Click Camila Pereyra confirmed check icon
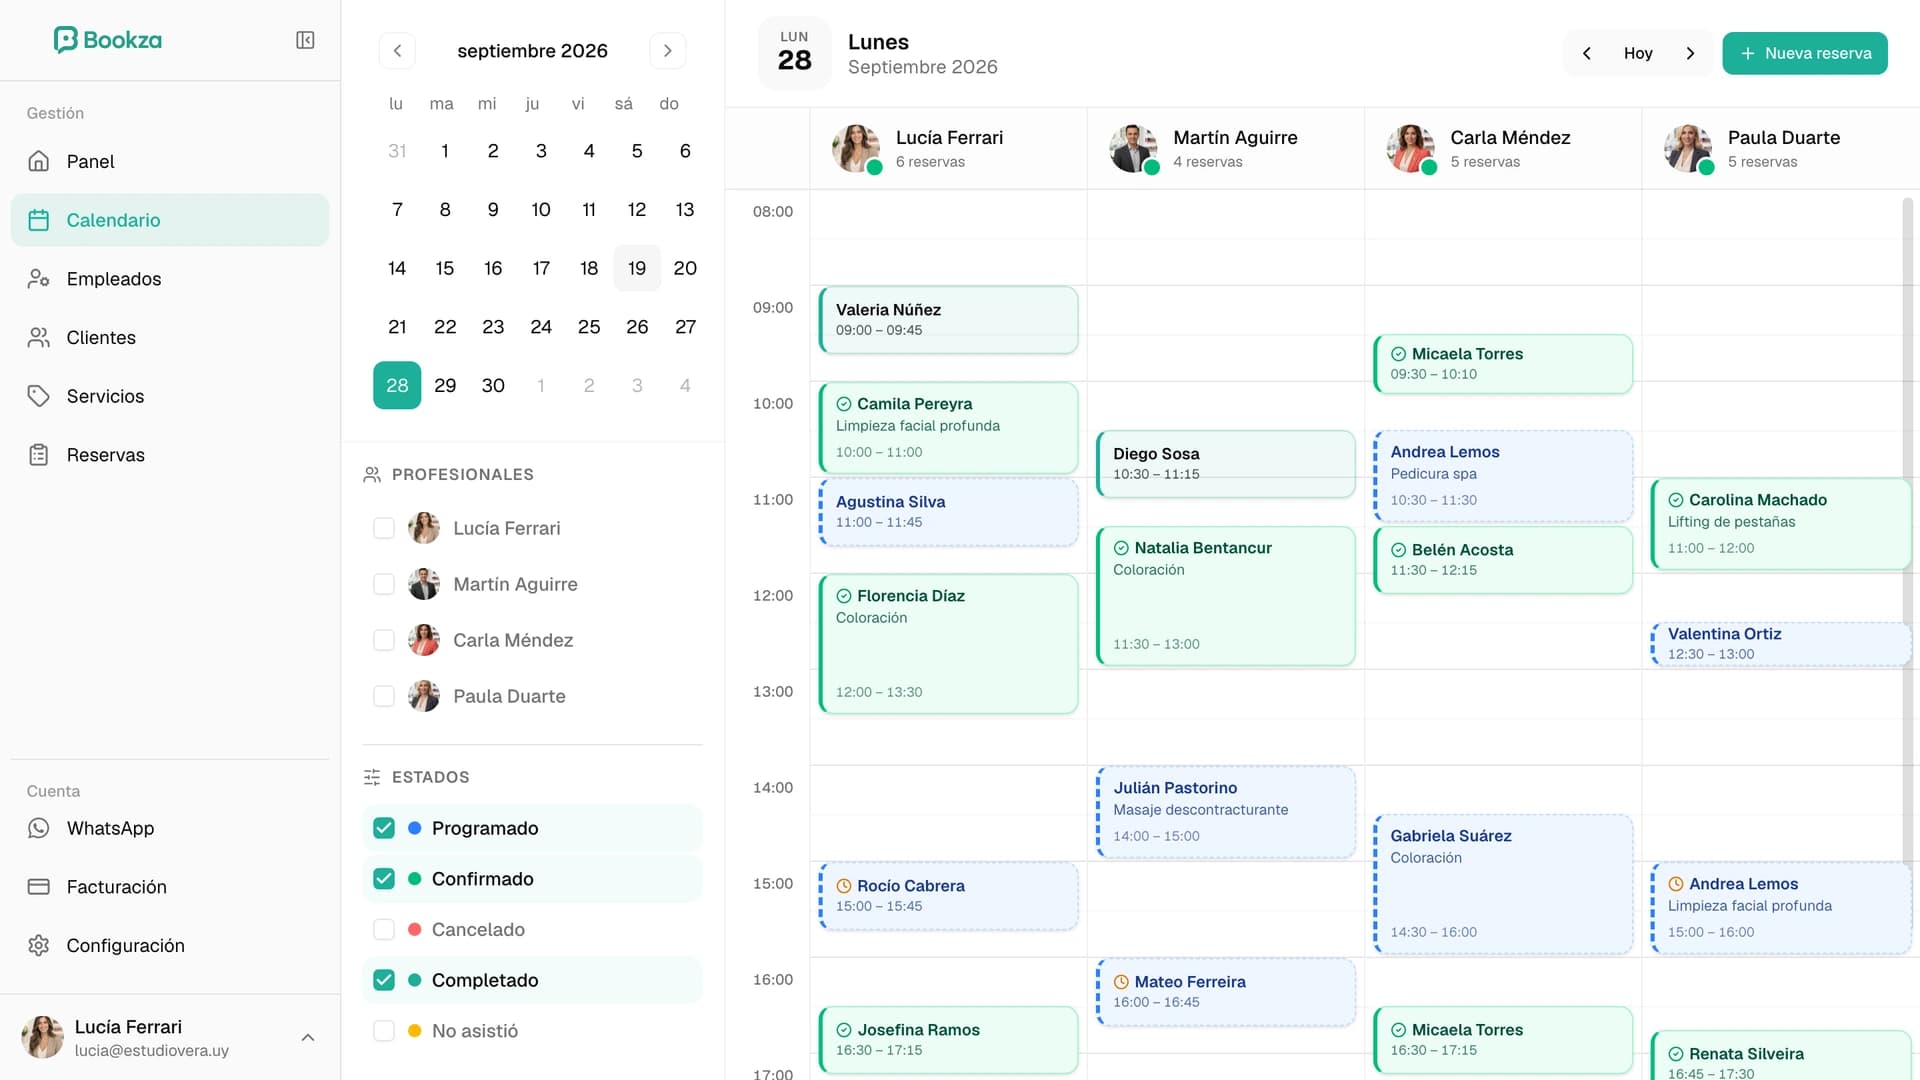Screen dimensions: 1920x1080 pyautogui.click(x=844, y=404)
